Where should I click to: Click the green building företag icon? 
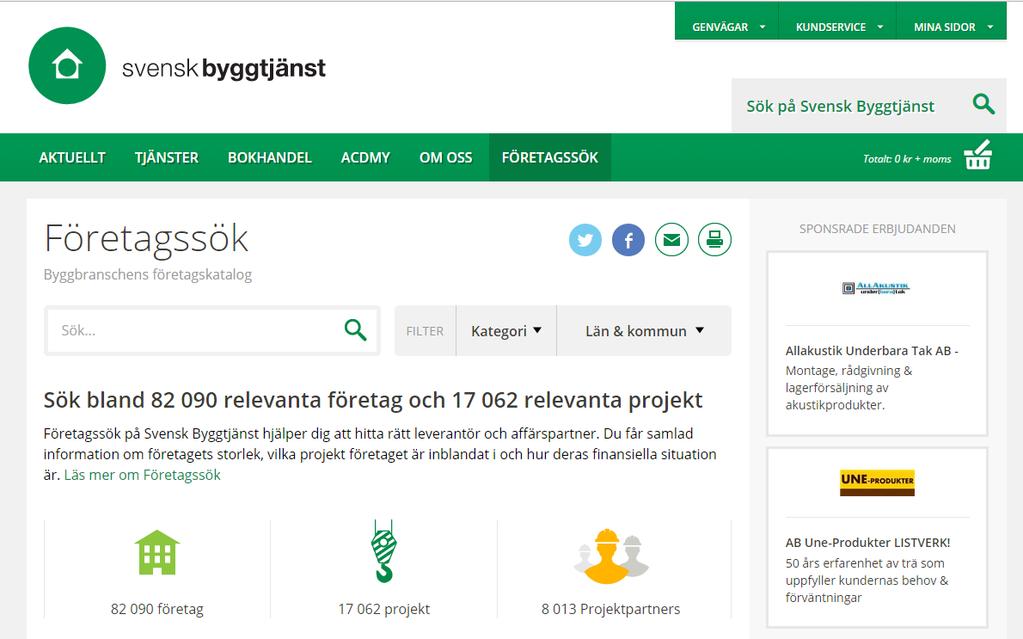(157, 552)
